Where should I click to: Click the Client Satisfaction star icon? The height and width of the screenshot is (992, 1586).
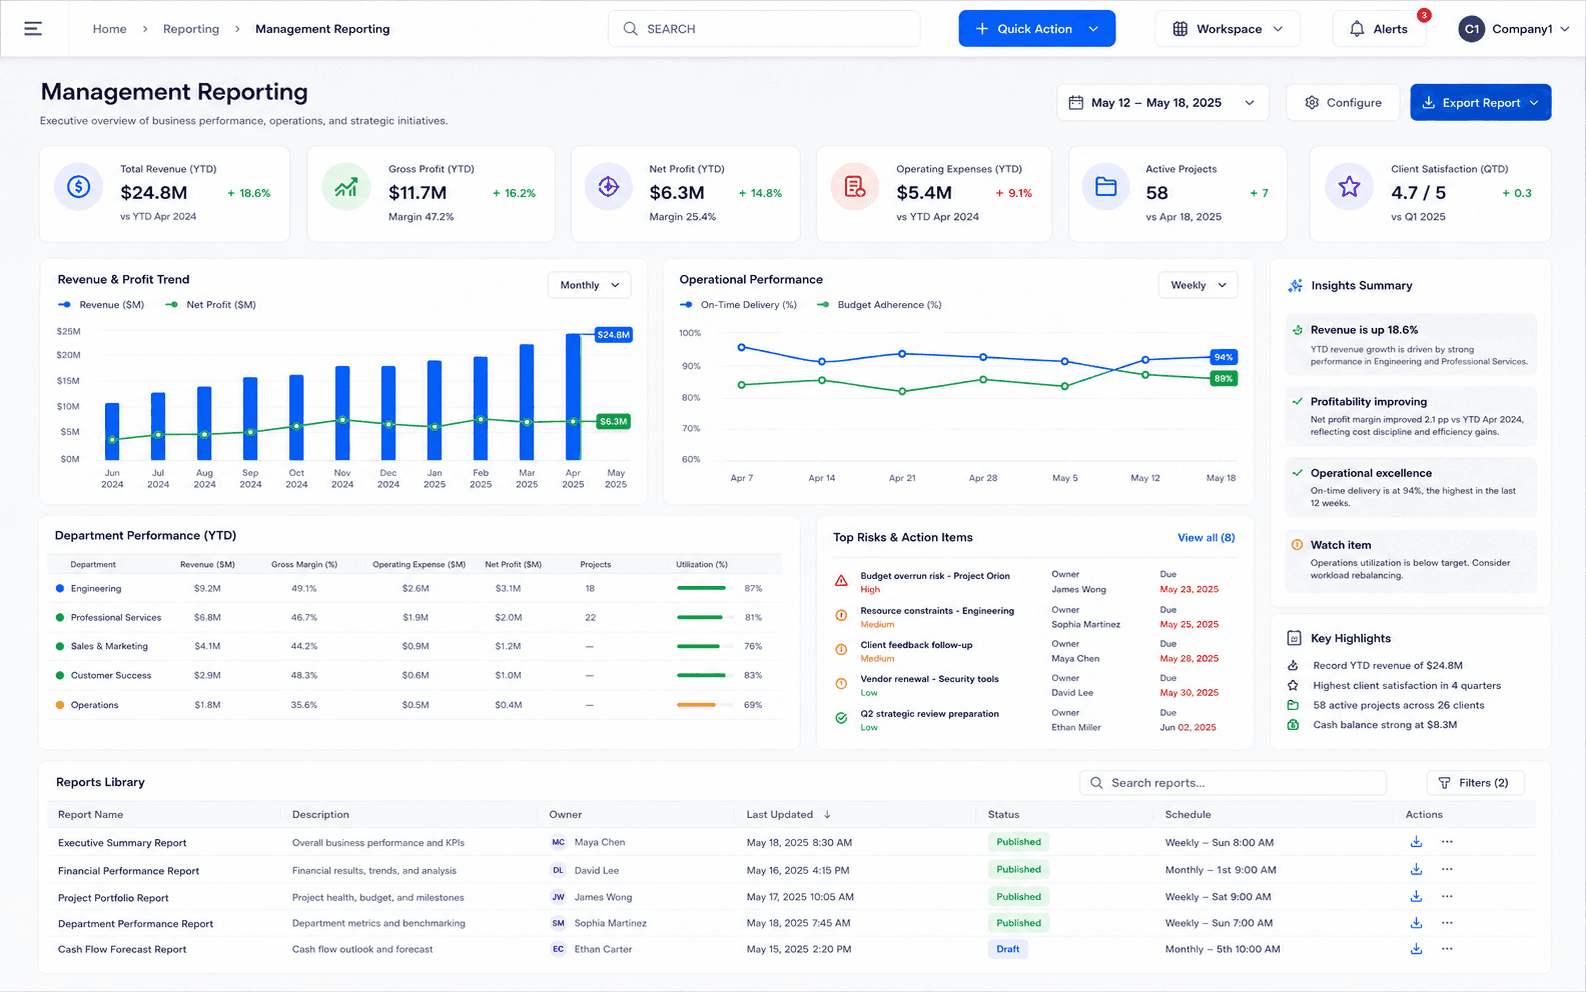pyautogui.click(x=1349, y=187)
